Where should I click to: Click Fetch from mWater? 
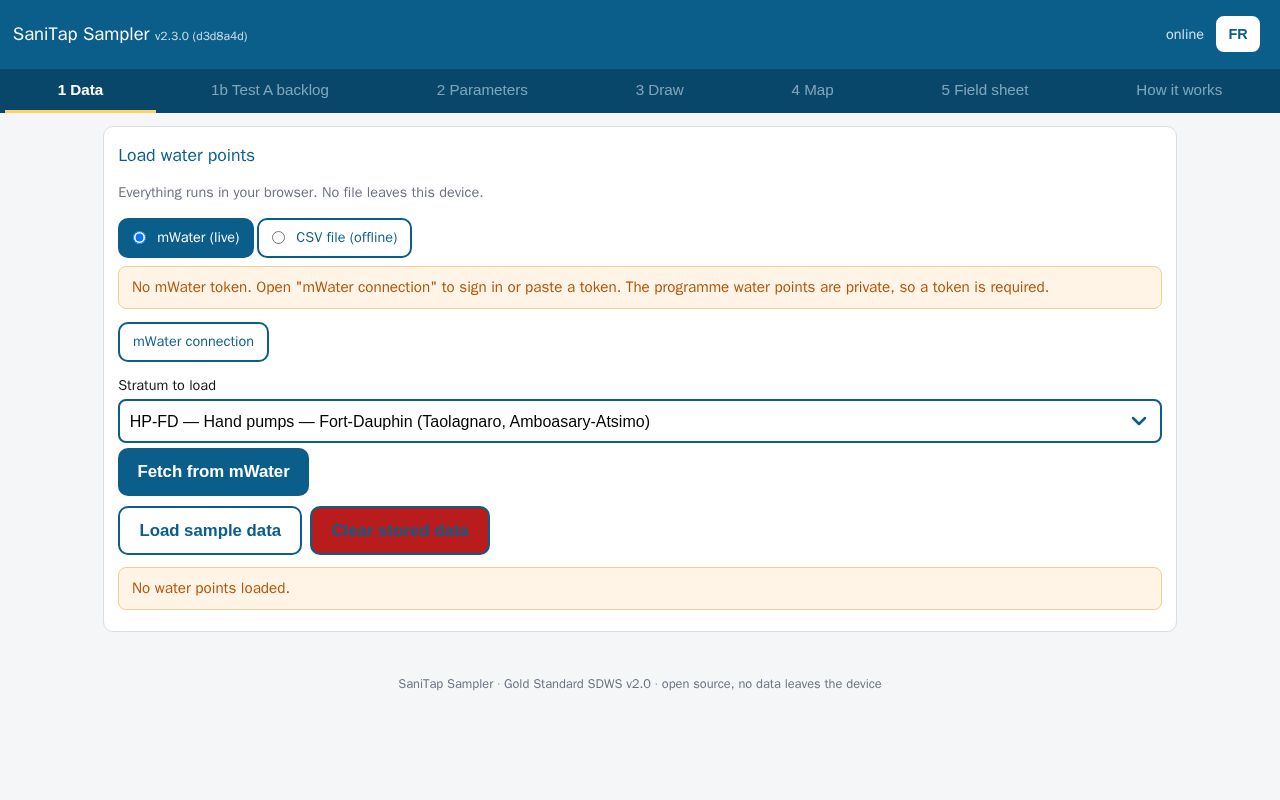(213, 472)
